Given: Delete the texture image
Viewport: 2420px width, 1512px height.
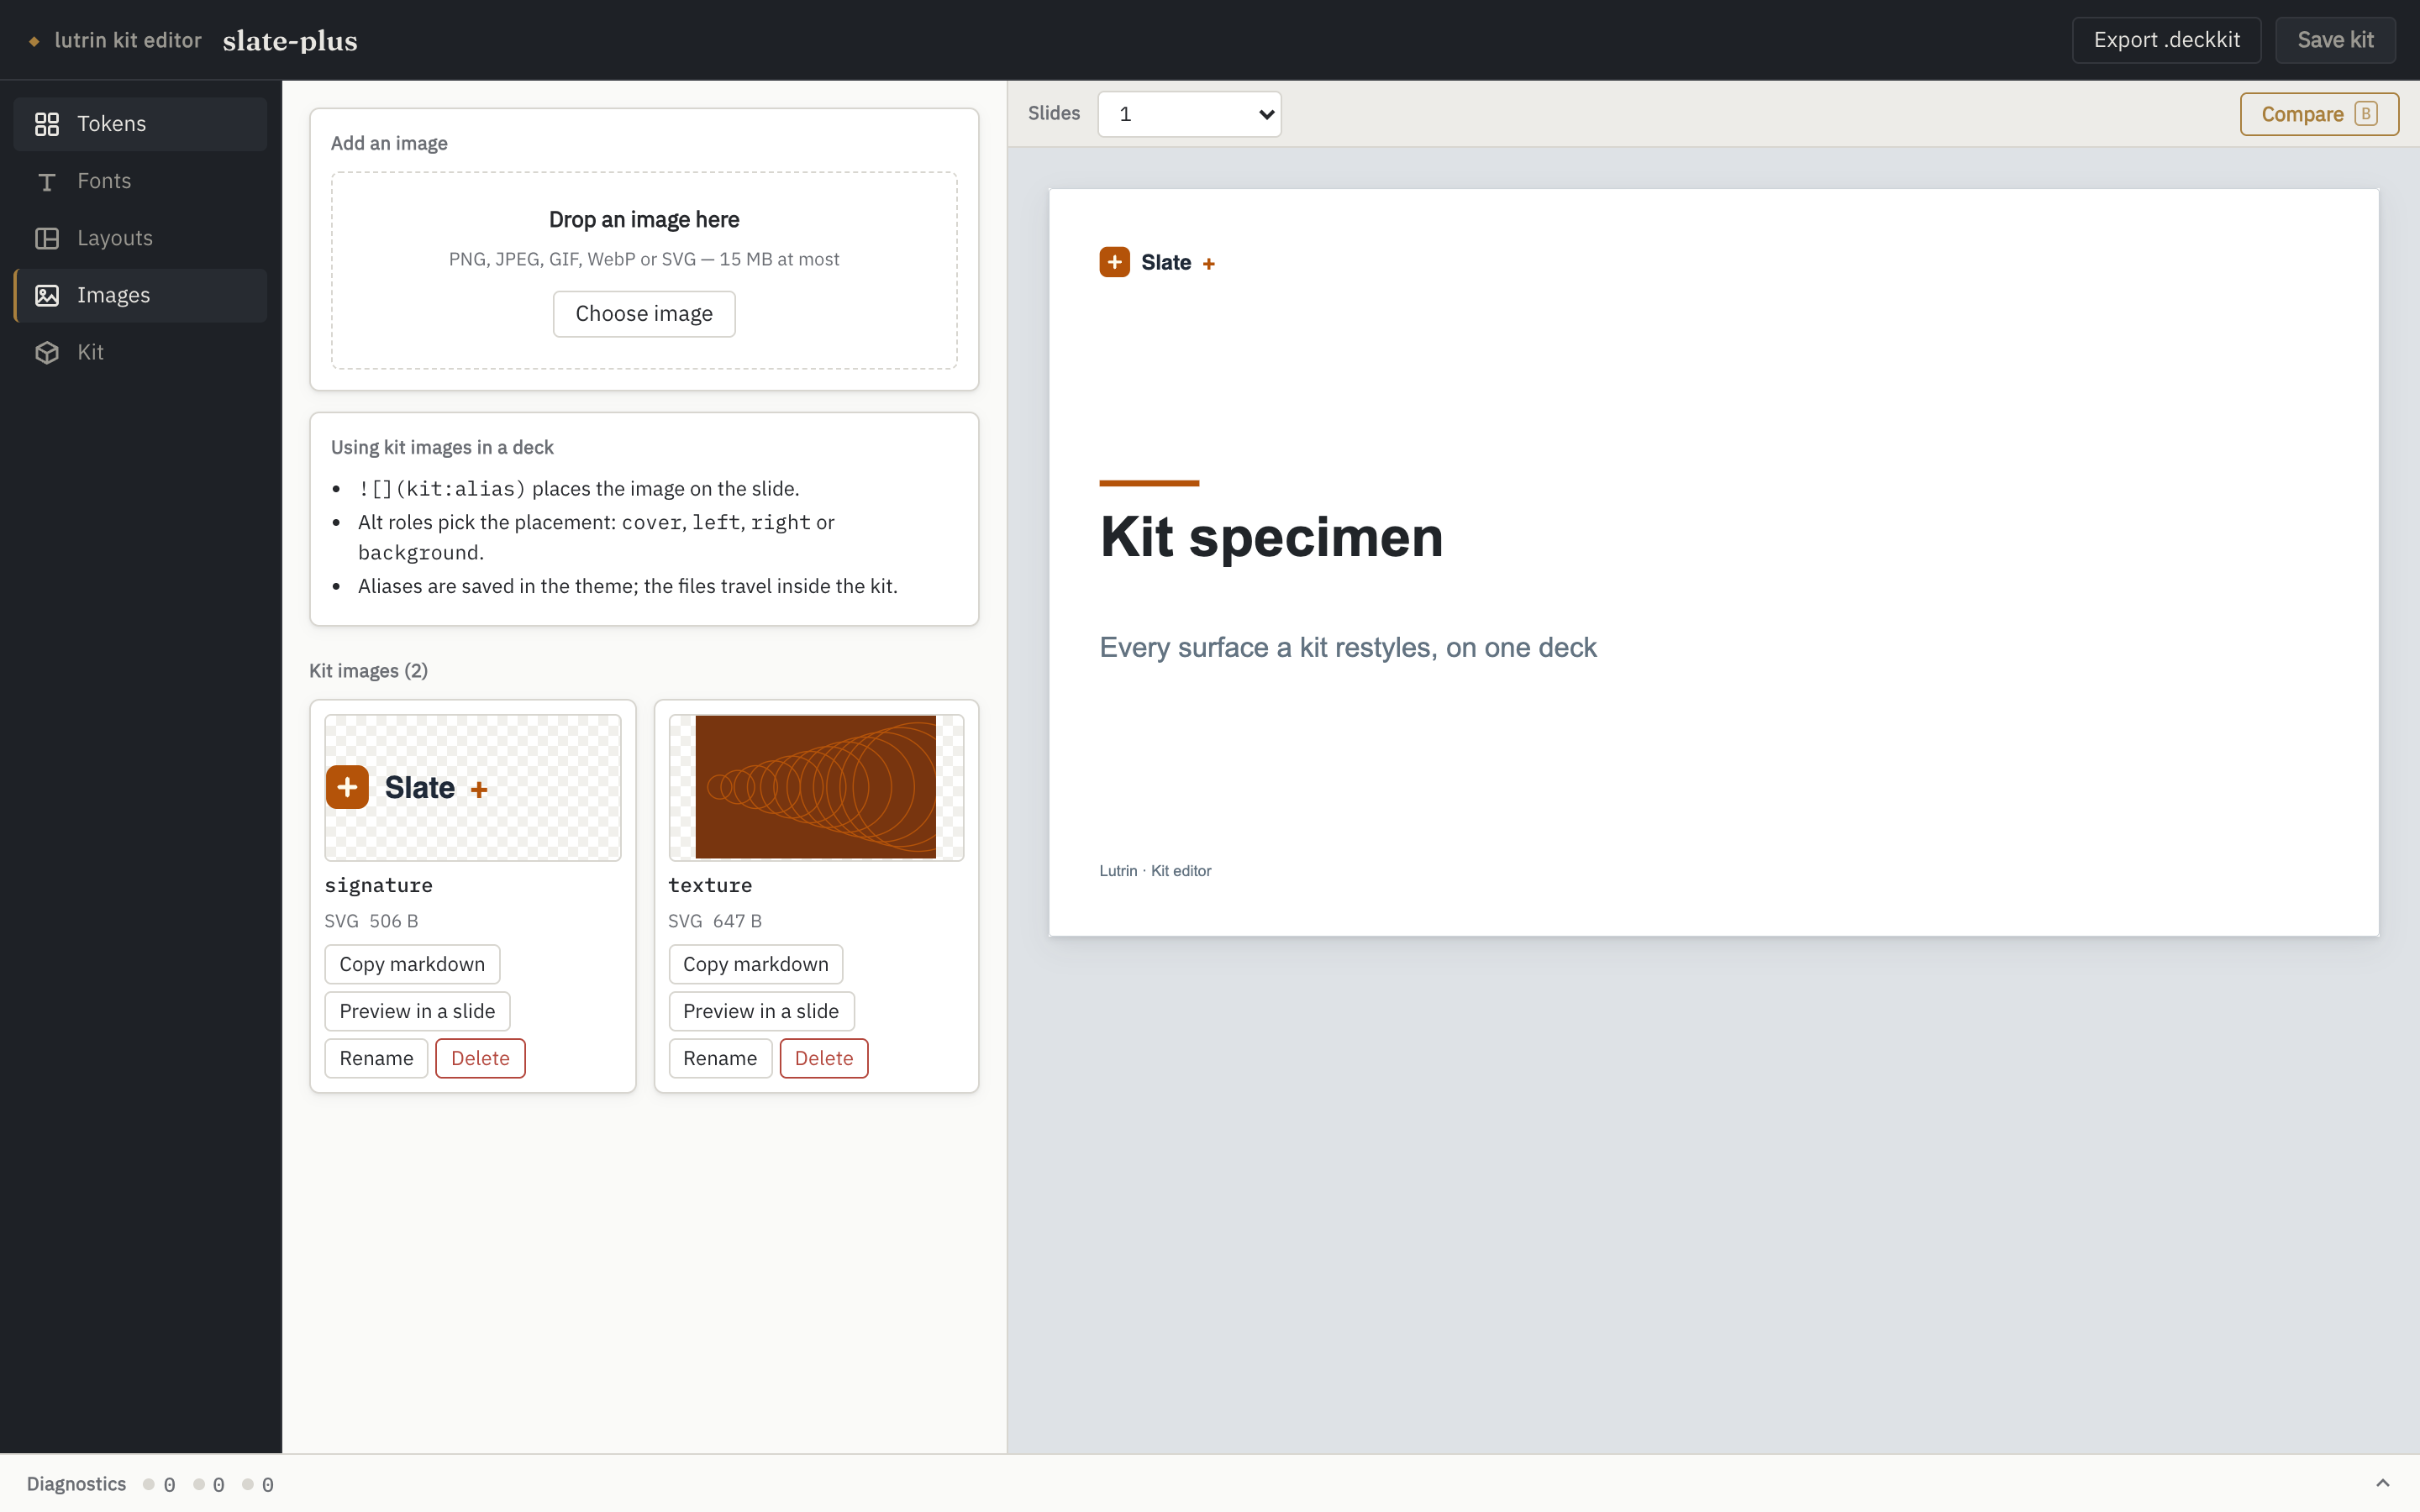Looking at the screenshot, I should [824, 1058].
